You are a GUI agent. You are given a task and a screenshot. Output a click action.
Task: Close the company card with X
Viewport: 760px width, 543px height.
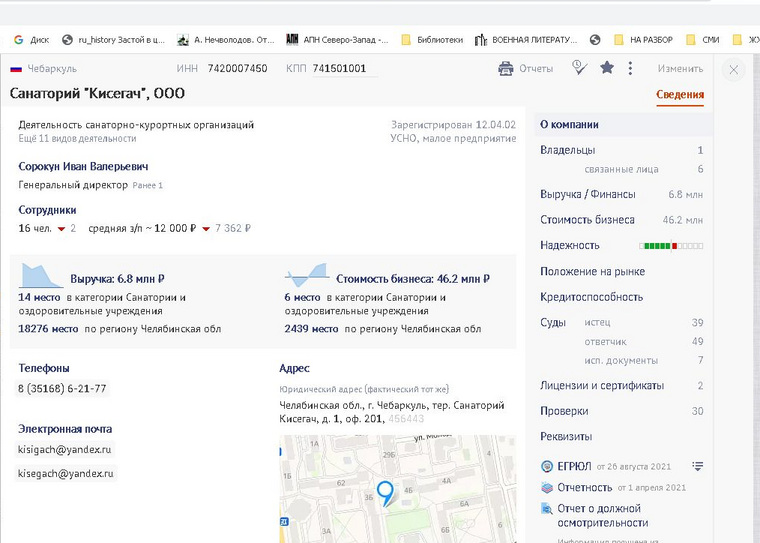733,70
